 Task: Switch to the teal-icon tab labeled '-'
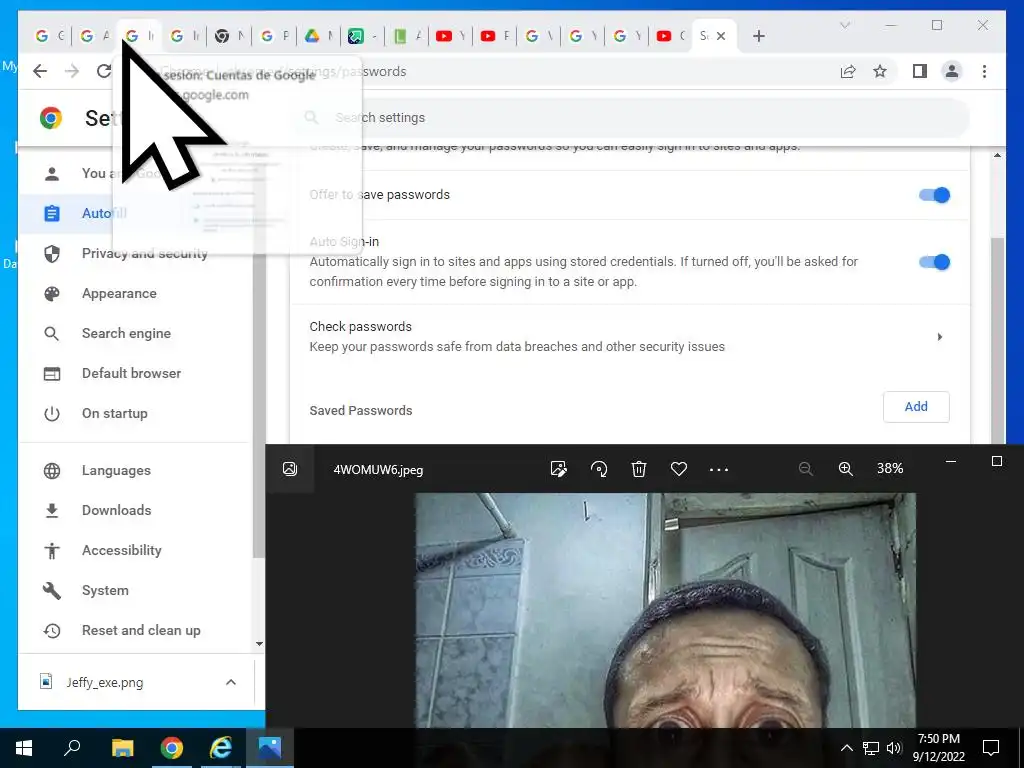[x=363, y=36]
